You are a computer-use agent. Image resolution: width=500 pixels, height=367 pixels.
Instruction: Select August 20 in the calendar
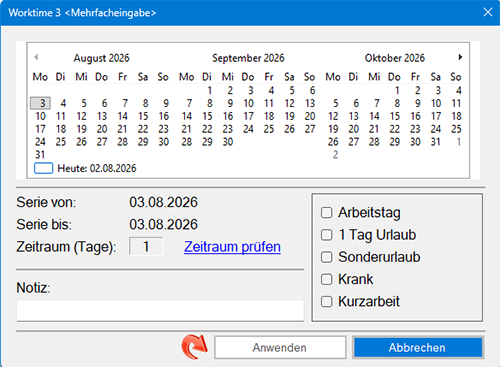pyautogui.click(x=102, y=129)
